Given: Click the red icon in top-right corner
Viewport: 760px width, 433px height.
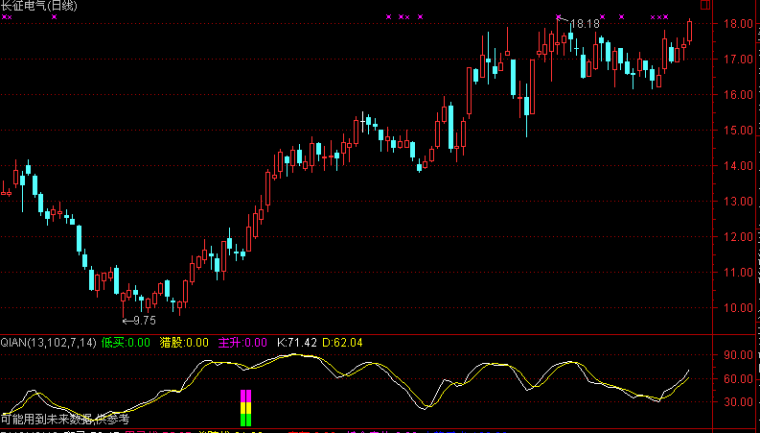Looking at the screenshot, I should click(706, 6).
